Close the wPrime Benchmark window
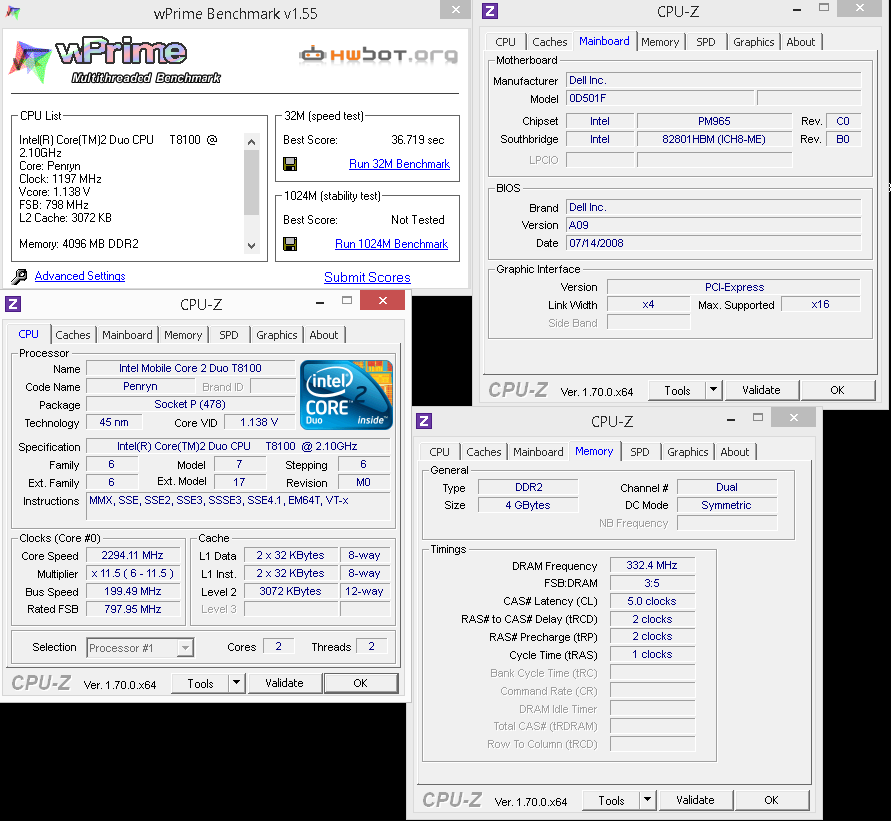The image size is (891, 821). point(456,10)
